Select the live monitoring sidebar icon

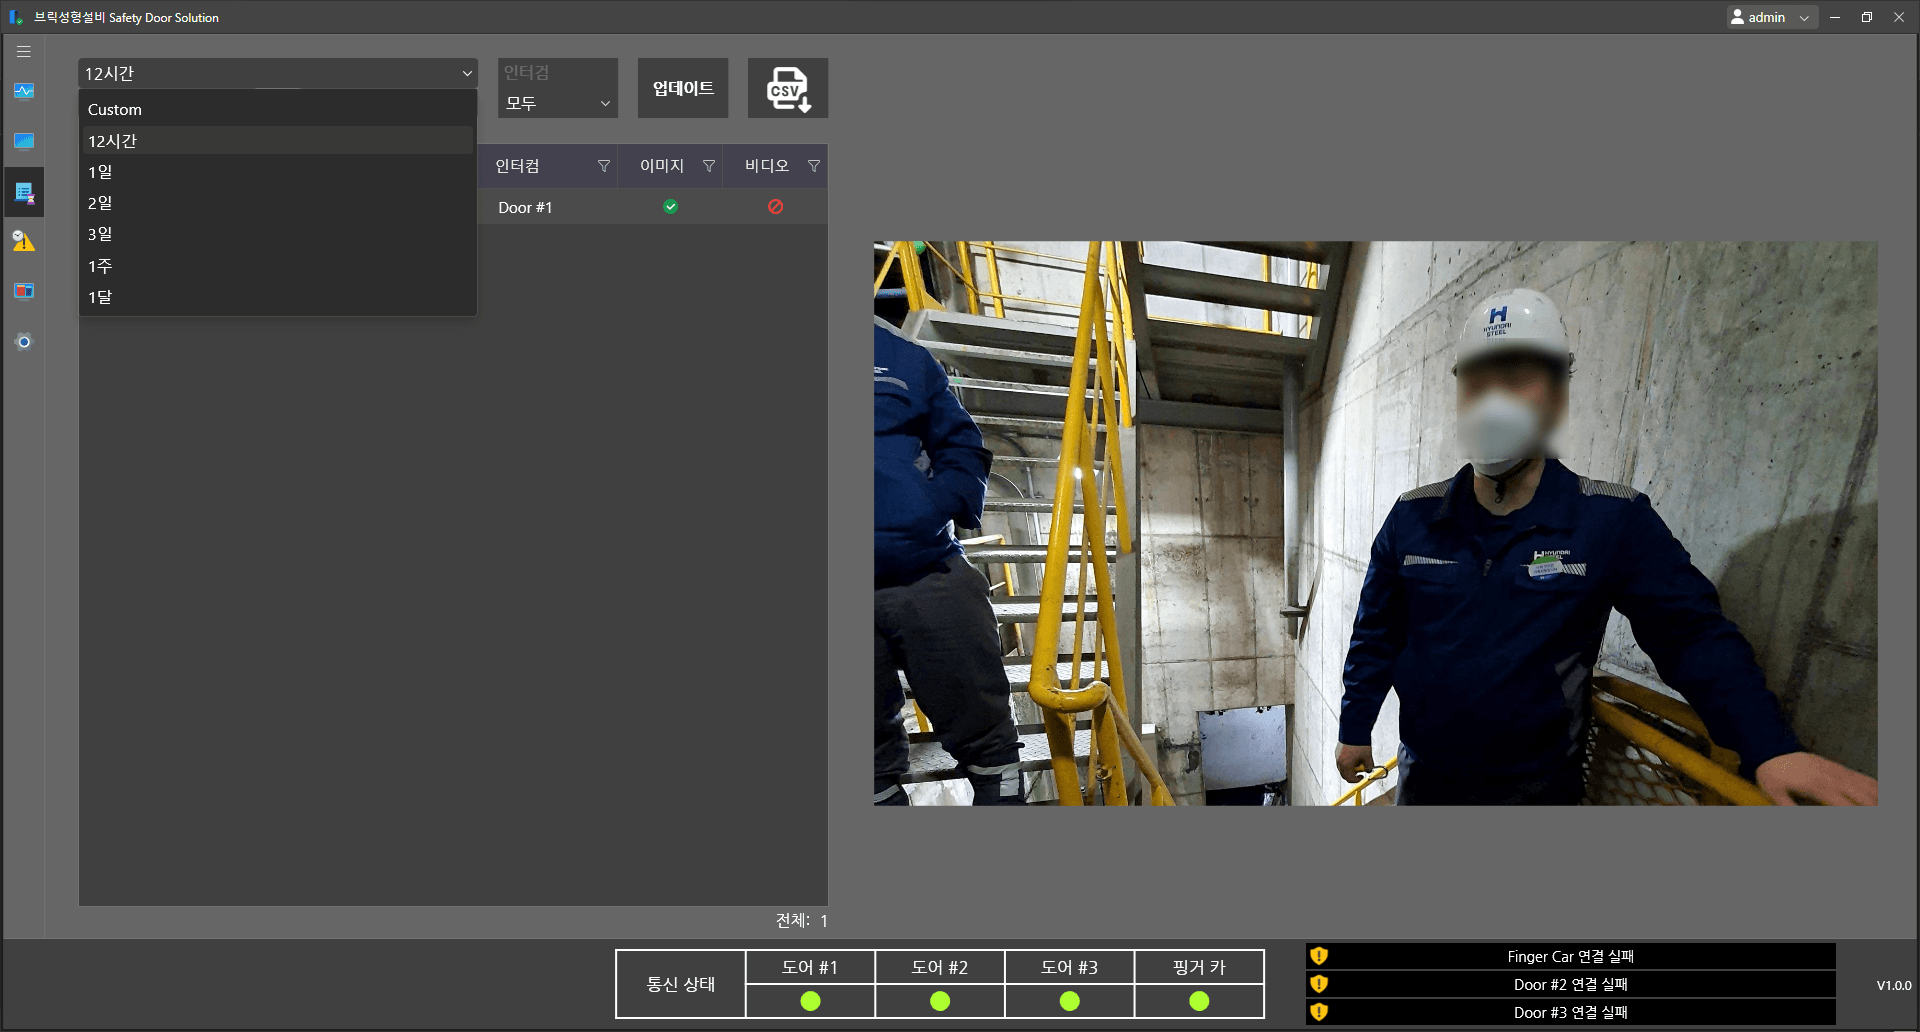pos(23,91)
